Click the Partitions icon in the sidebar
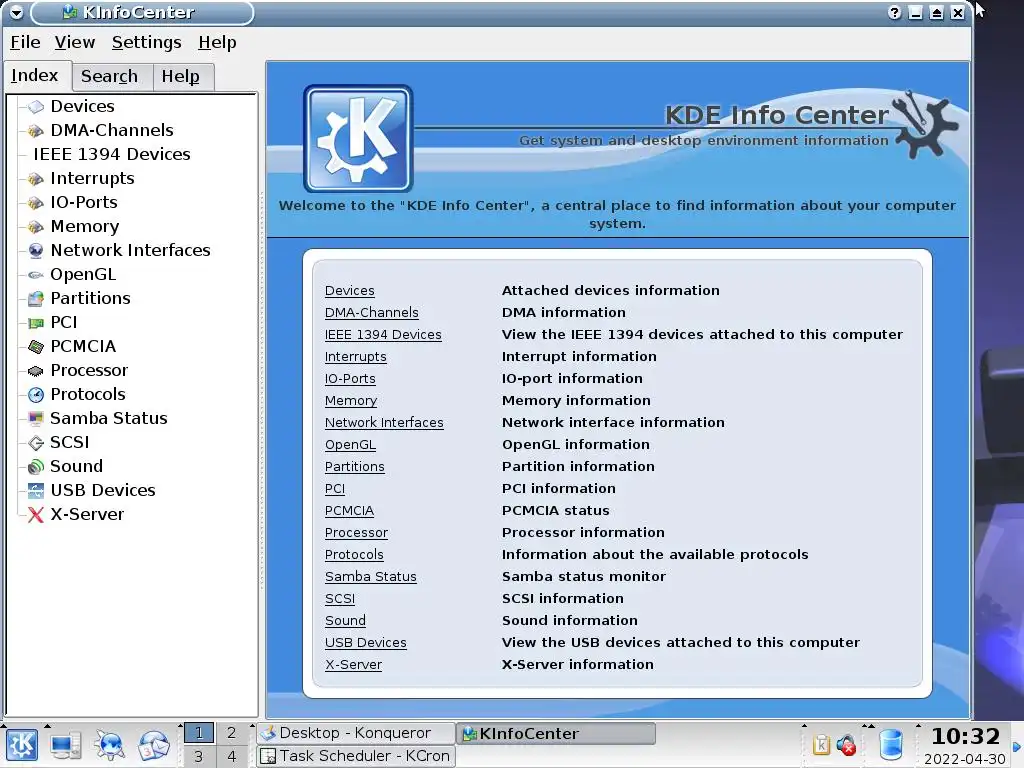1024x768 pixels. click(36, 298)
